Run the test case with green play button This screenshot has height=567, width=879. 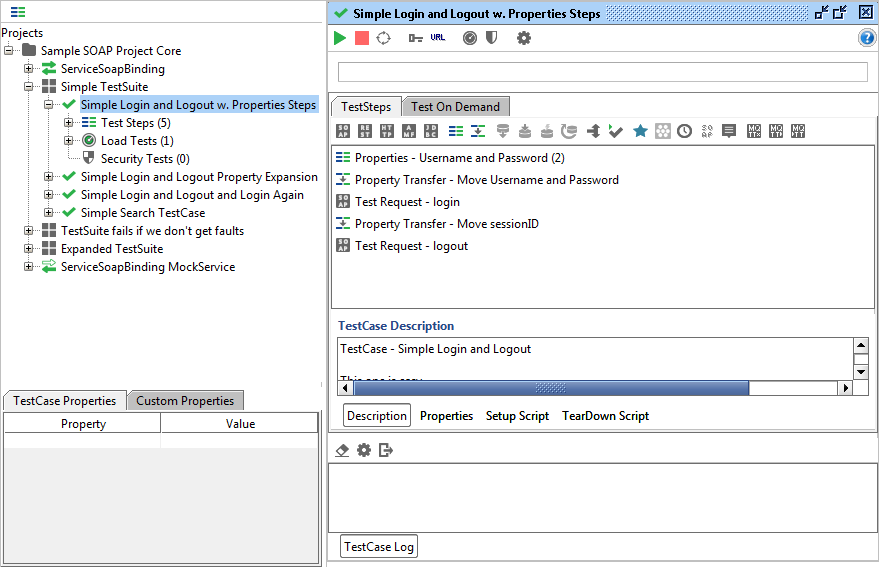point(340,38)
